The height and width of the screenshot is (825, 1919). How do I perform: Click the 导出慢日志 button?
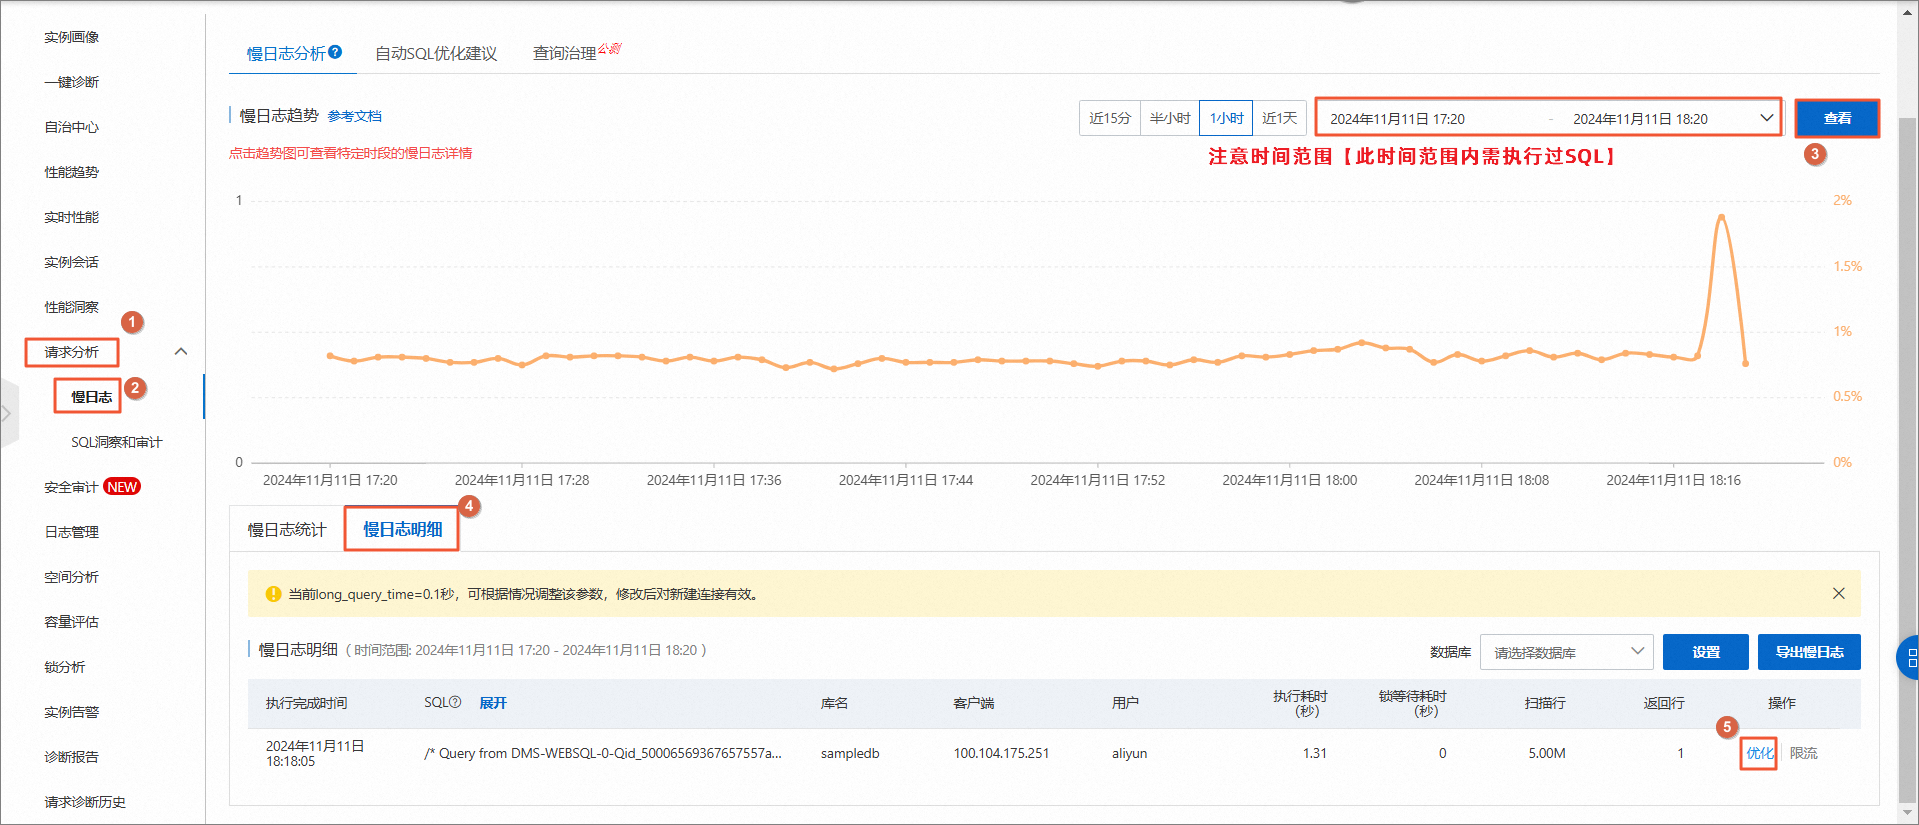tap(1809, 652)
